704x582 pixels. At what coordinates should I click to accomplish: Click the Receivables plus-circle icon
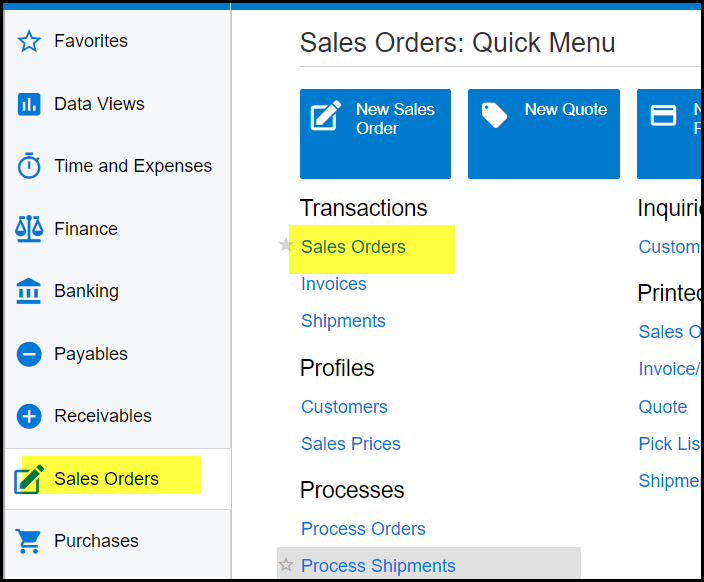click(30, 416)
